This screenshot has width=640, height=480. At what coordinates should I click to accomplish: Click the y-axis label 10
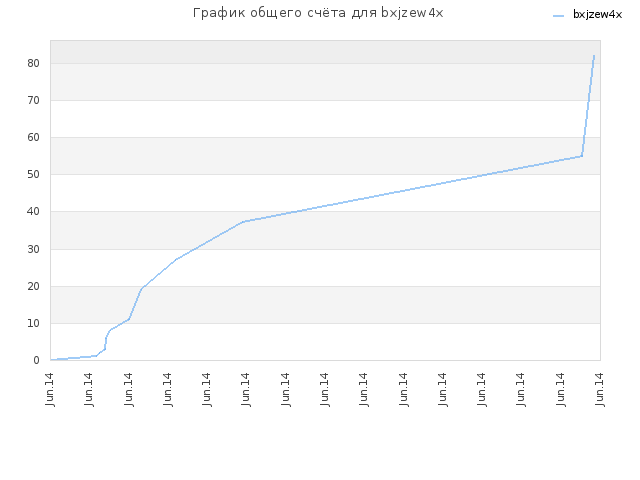33,323
